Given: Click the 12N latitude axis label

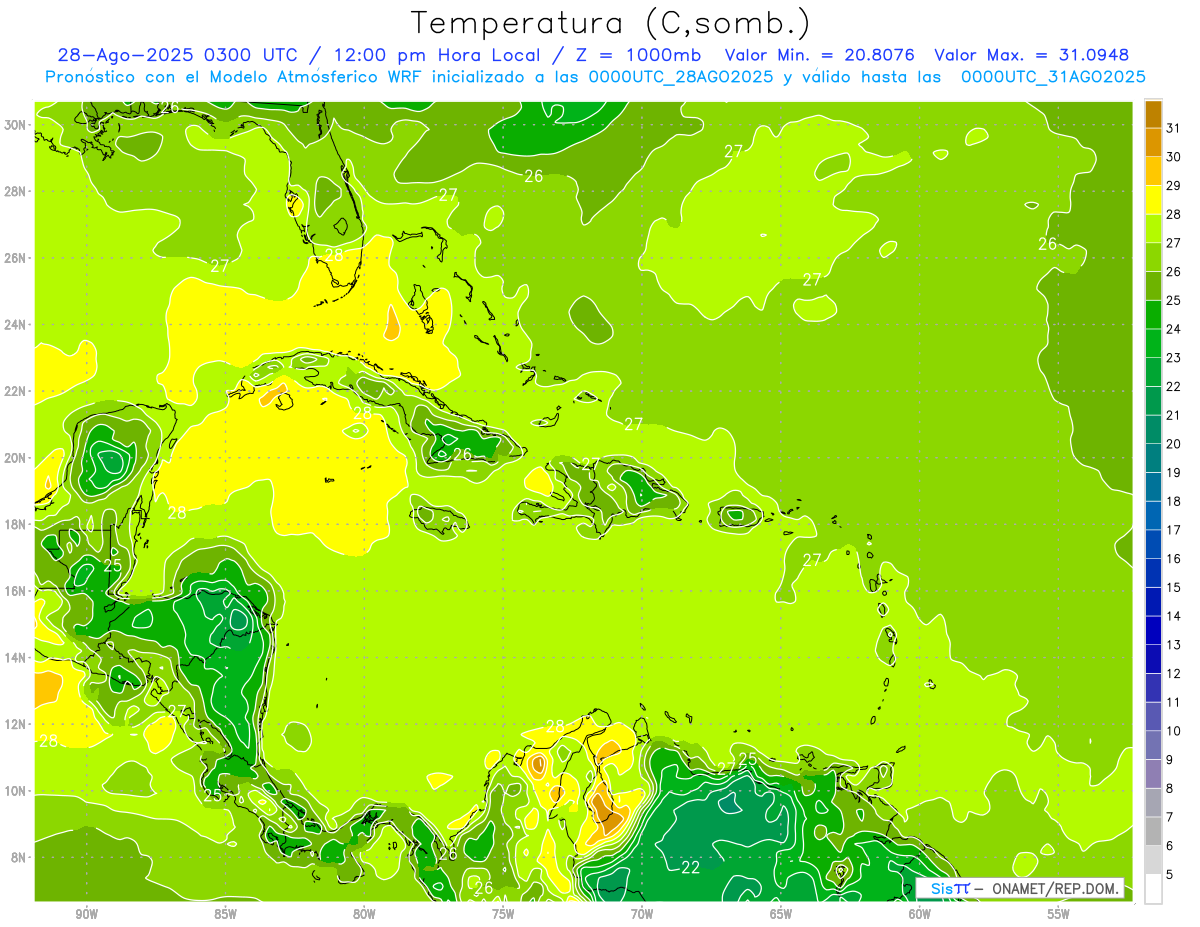Looking at the screenshot, I should coord(15,724).
